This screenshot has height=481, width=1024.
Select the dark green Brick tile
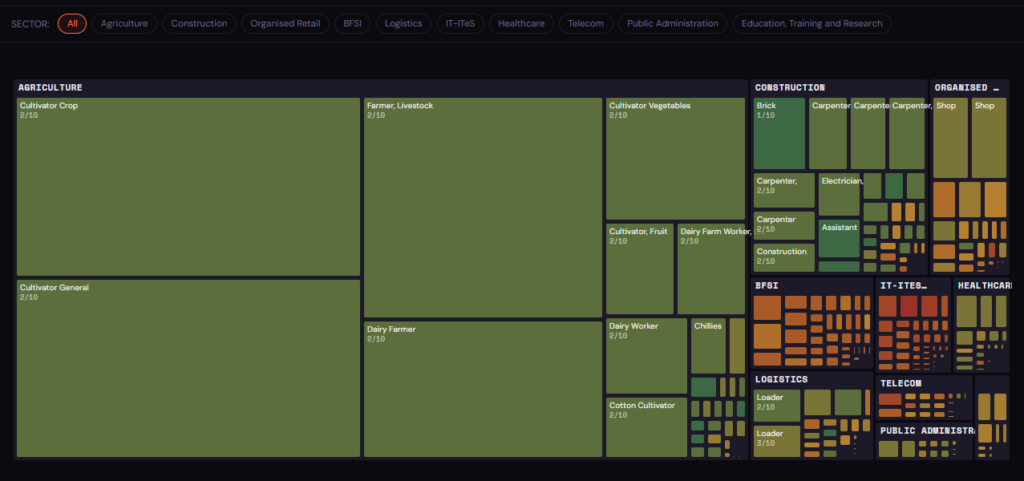pos(779,133)
